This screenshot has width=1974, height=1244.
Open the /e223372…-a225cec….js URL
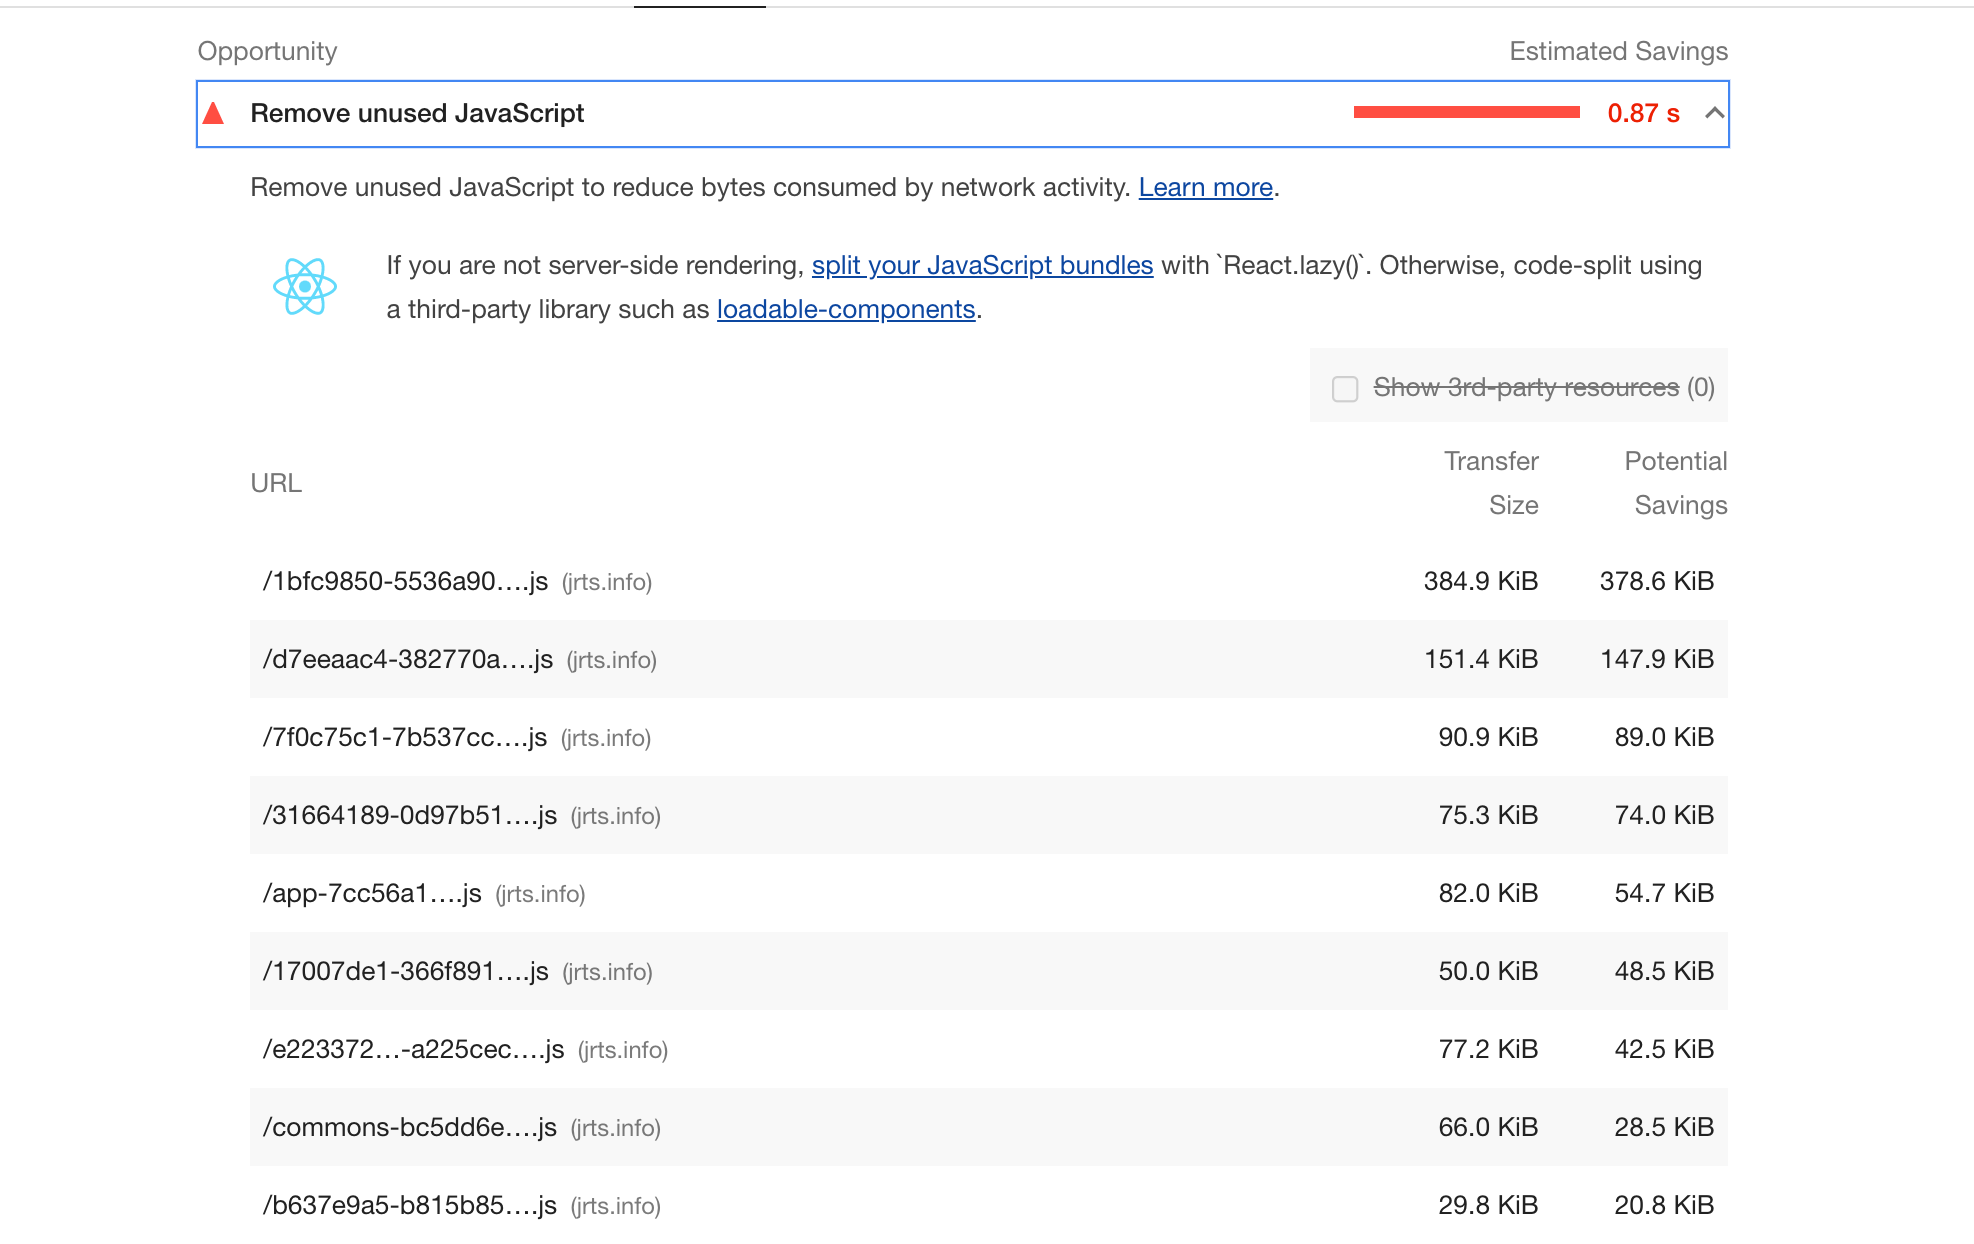[413, 1049]
